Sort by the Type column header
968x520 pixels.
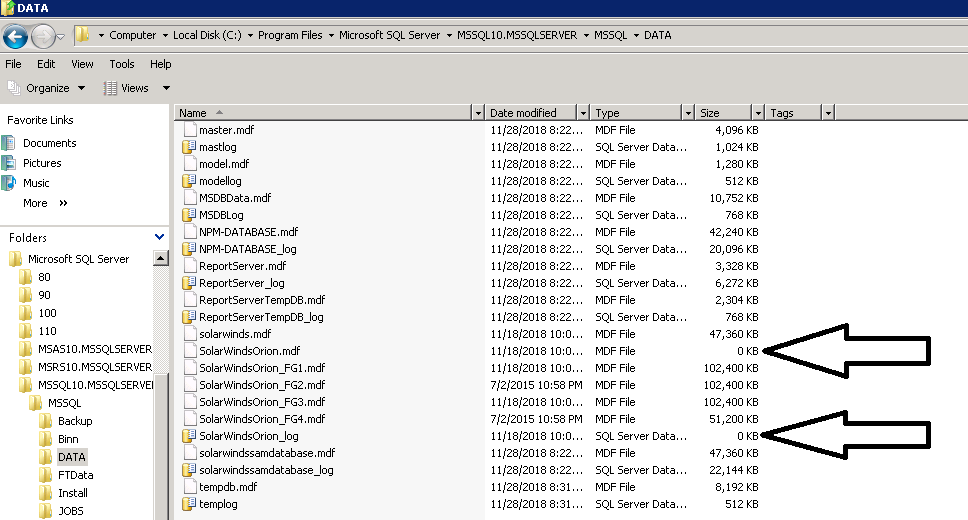(x=635, y=113)
